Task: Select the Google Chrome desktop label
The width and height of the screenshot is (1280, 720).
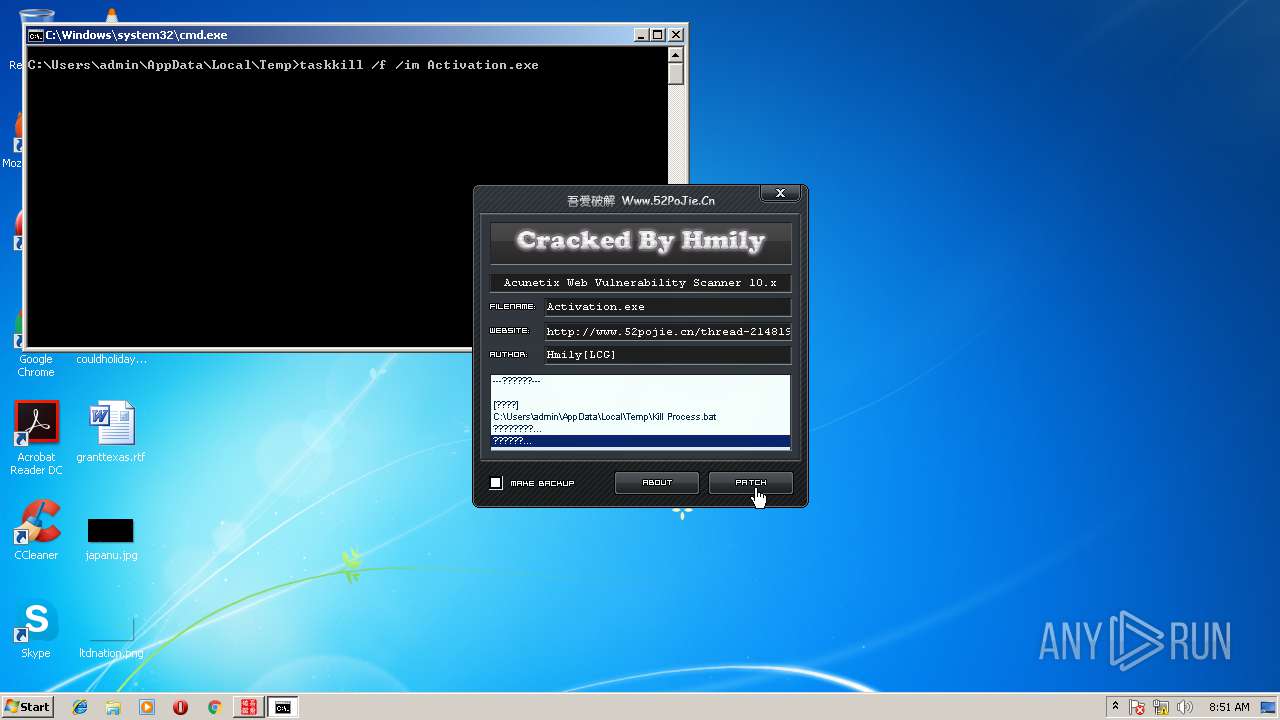Action: [36, 366]
